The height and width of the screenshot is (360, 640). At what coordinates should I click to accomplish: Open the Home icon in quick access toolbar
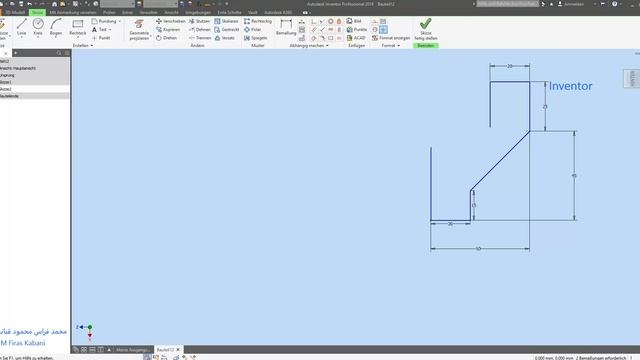tap(54, 4)
